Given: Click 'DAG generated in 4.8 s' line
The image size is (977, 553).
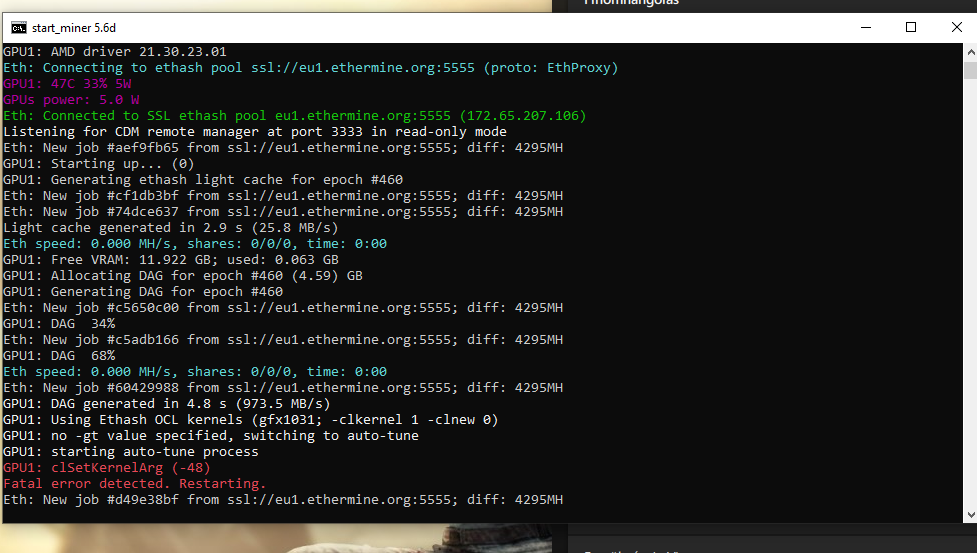Looking at the screenshot, I should tap(166, 404).
